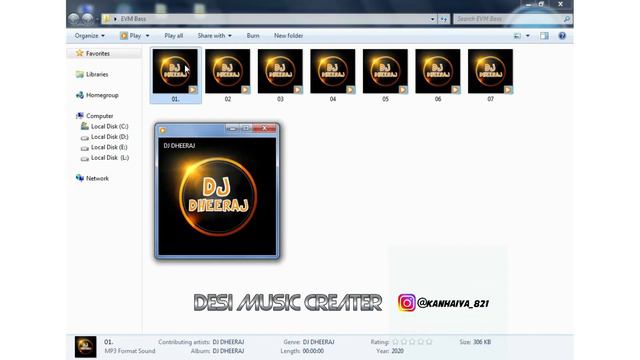This screenshot has width=640, height=360.
Task: Click the Genre value DJ DHEERAJ
Action: tap(318, 342)
